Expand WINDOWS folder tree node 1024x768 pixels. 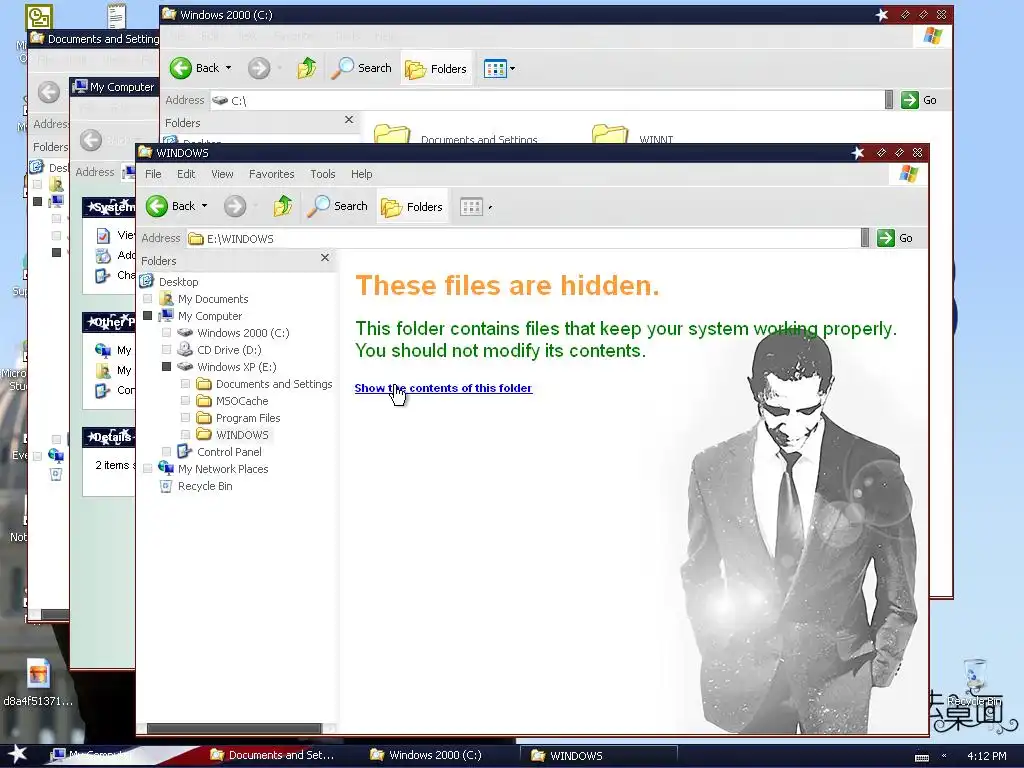(185, 435)
